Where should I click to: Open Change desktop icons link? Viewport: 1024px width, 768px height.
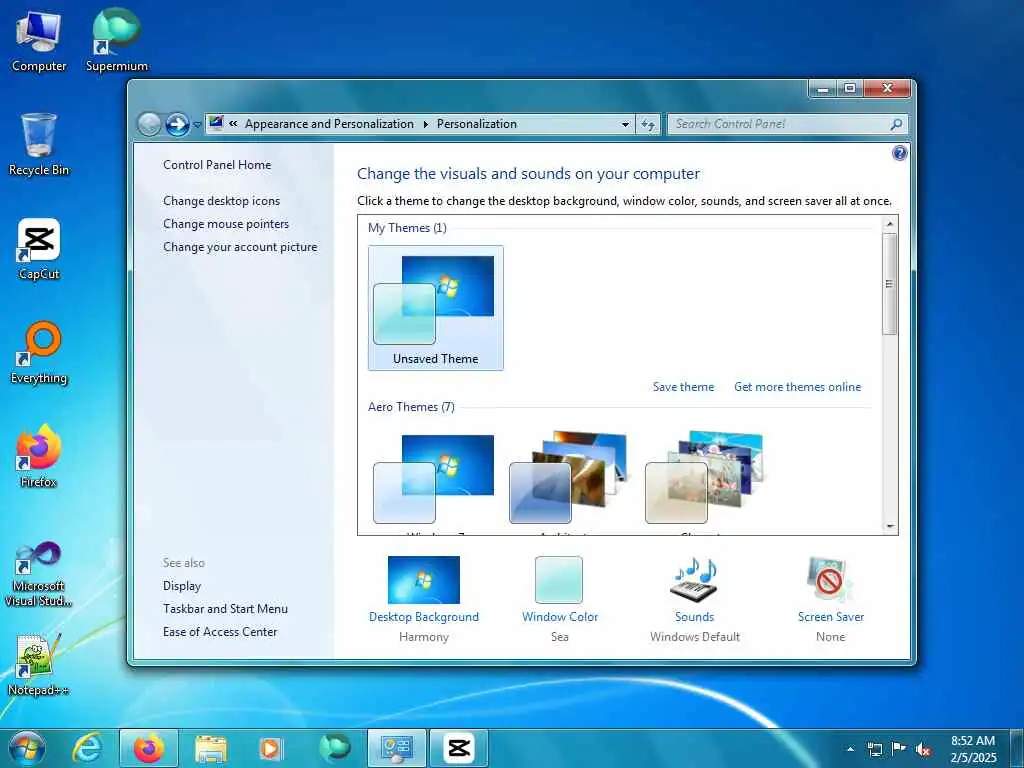[221, 200]
